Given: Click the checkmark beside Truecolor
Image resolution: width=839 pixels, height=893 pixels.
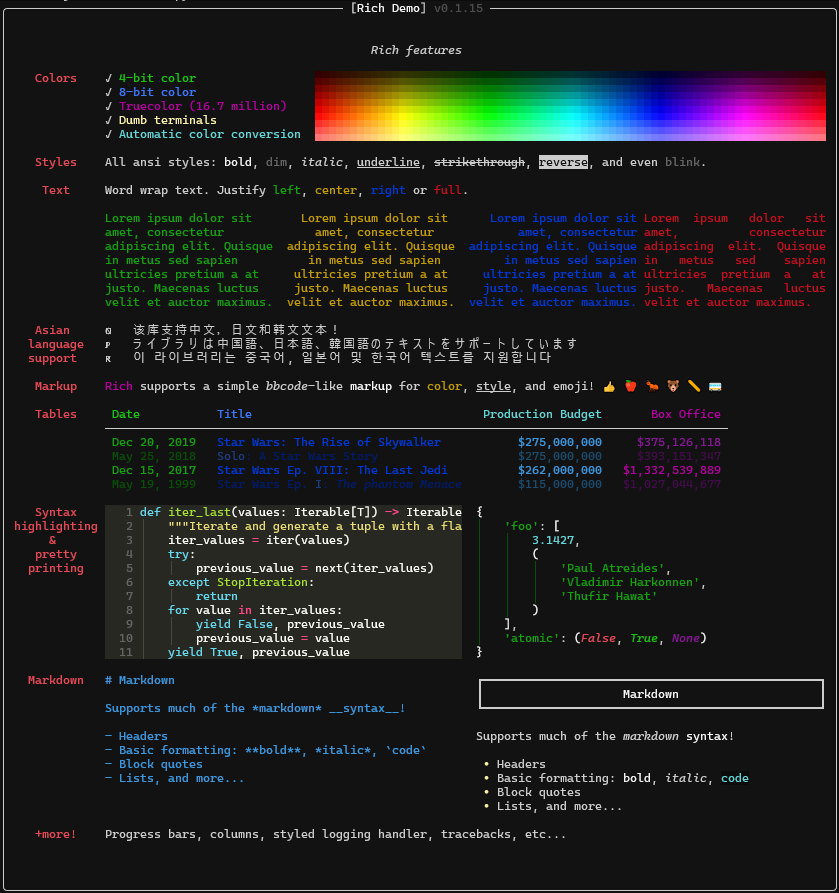Looking at the screenshot, I should 109,106.
